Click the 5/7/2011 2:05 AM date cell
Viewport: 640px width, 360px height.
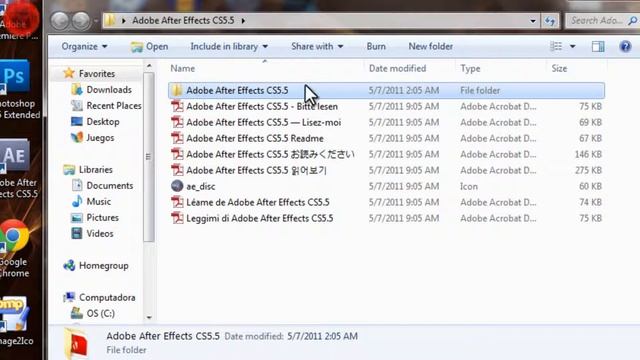point(404,91)
